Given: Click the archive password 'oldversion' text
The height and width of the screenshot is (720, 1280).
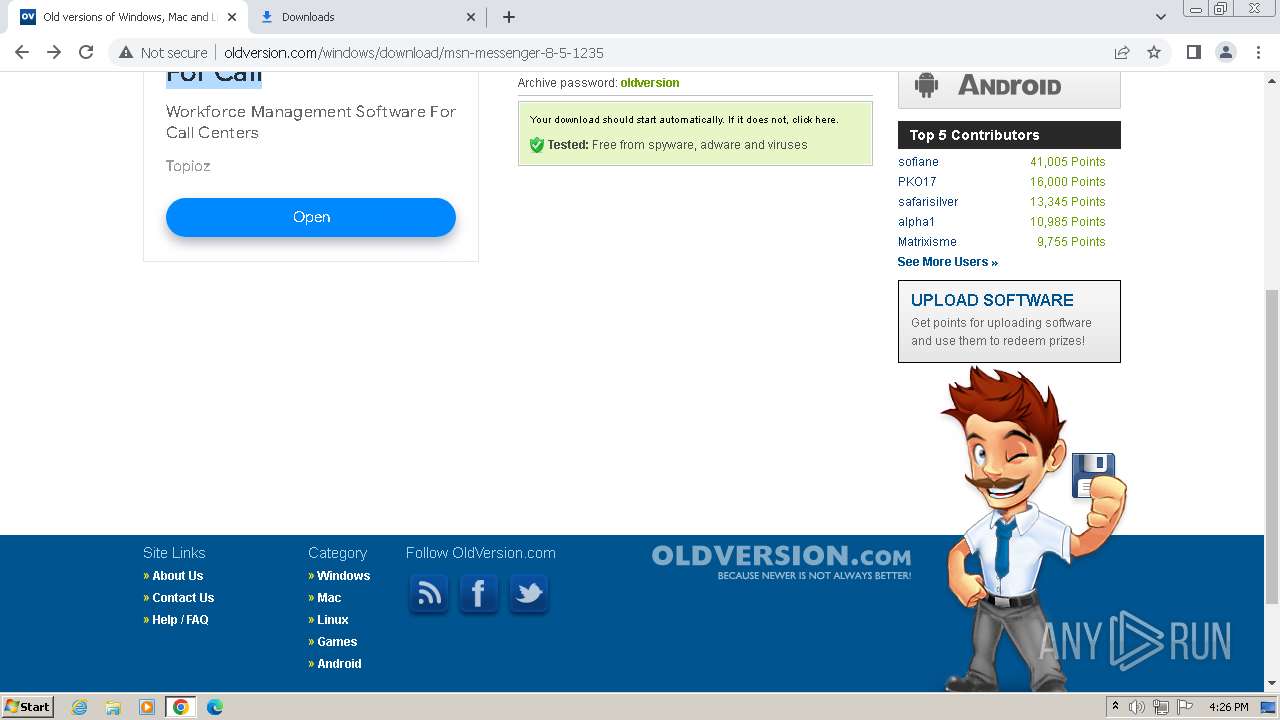Looking at the screenshot, I should tap(649, 83).
